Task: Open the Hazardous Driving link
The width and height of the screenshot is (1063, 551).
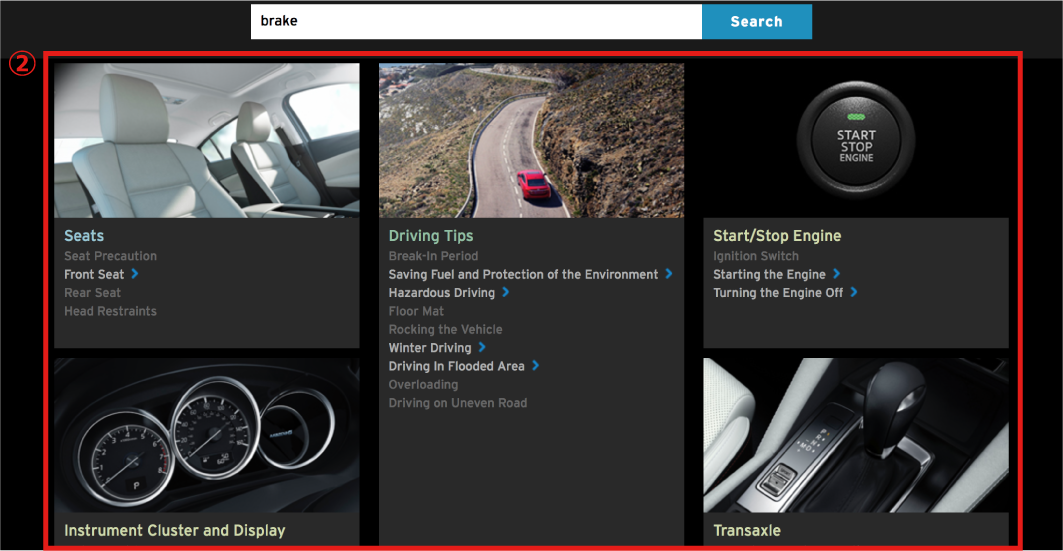Action: [x=441, y=293]
